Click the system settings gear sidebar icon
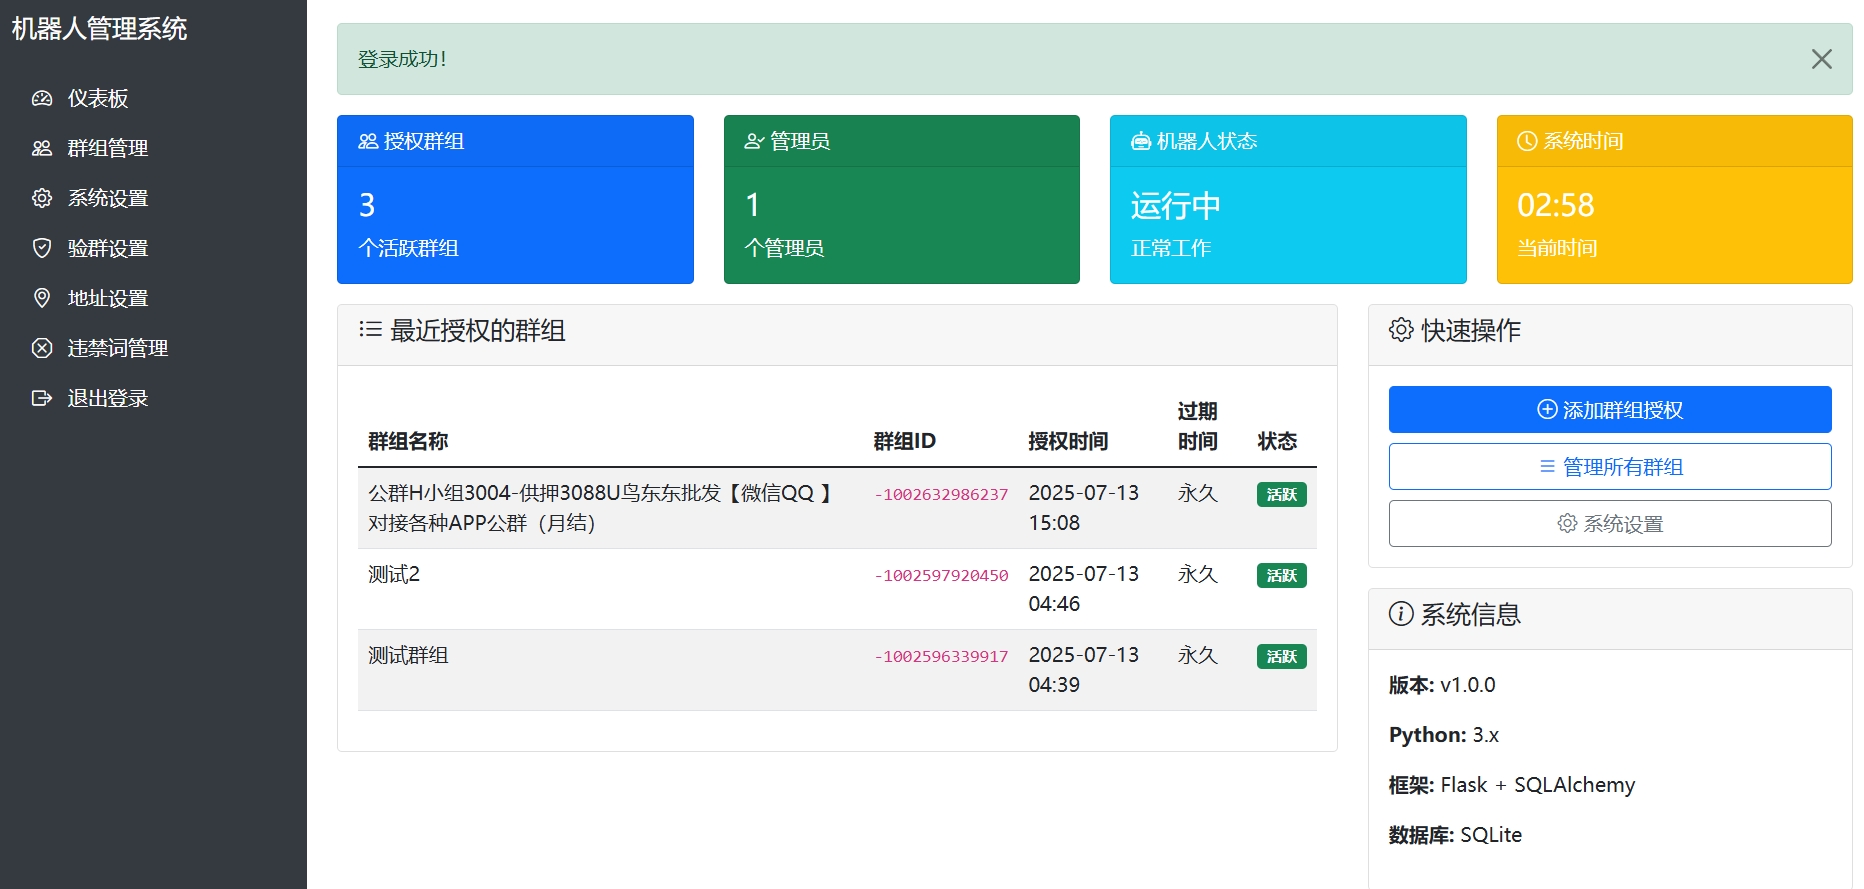The width and height of the screenshot is (1864, 889). point(42,198)
